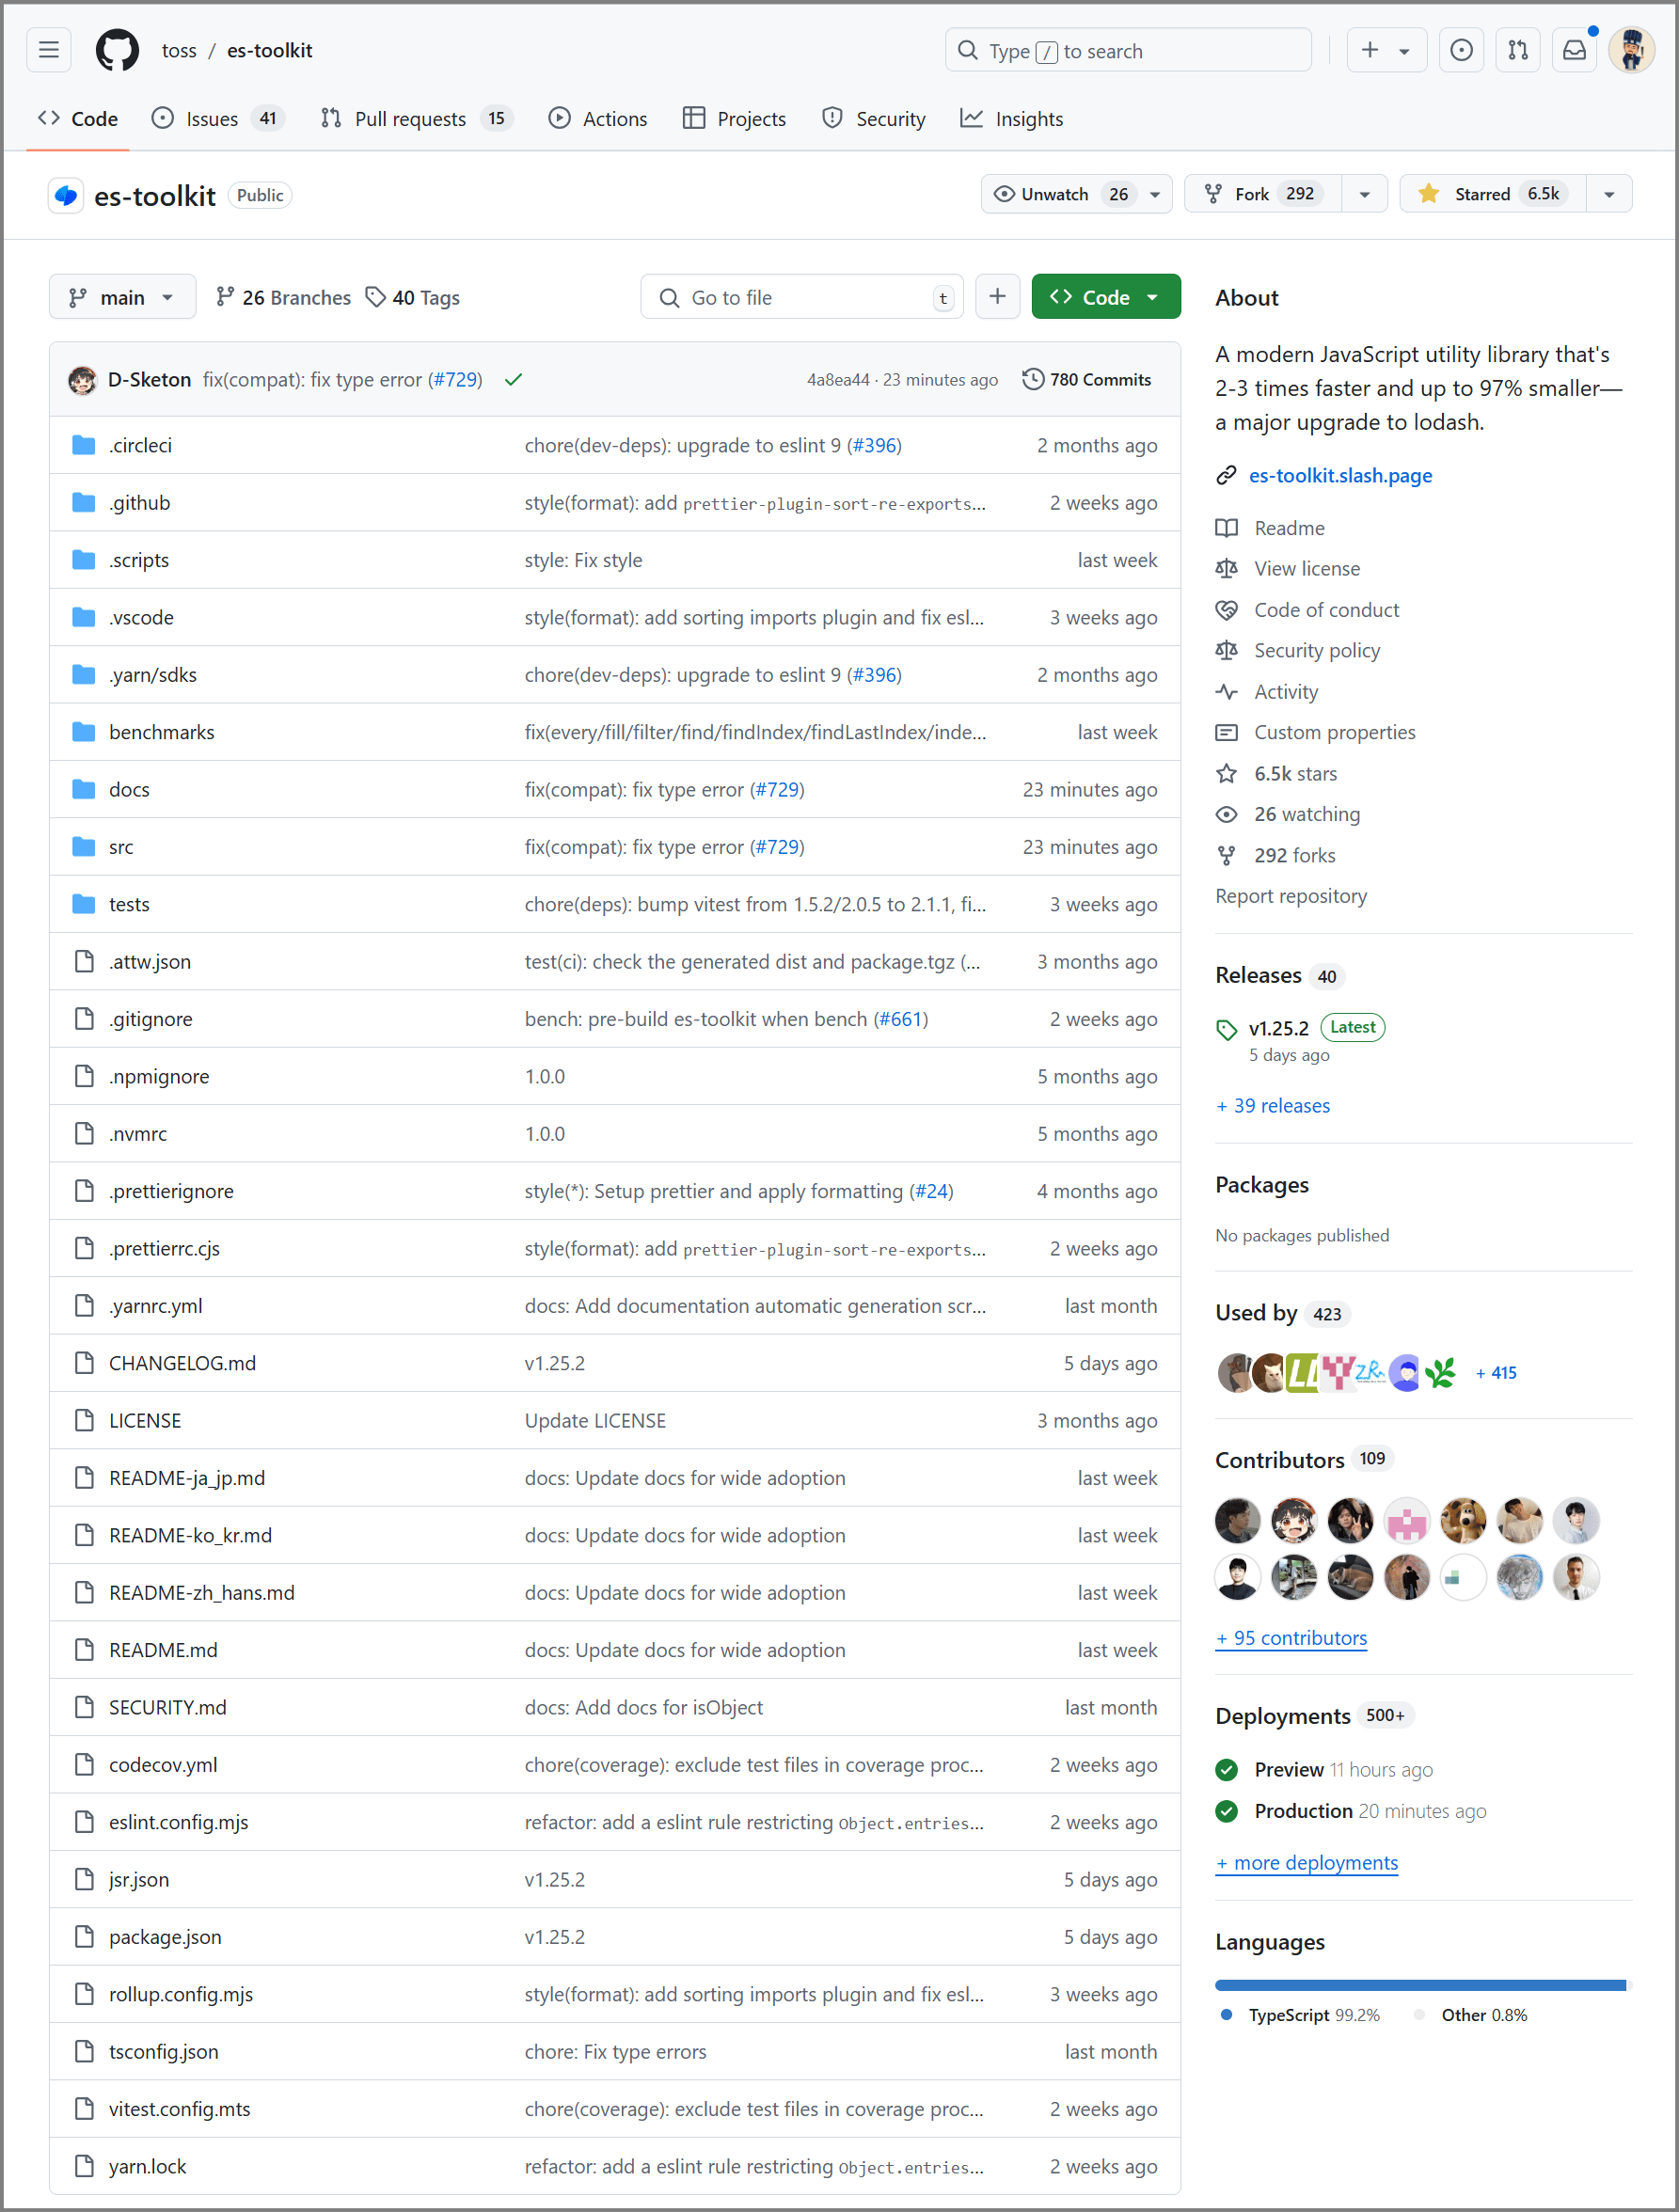
Task: Open the hamburger navigation menu
Action: [x=48, y=50]
